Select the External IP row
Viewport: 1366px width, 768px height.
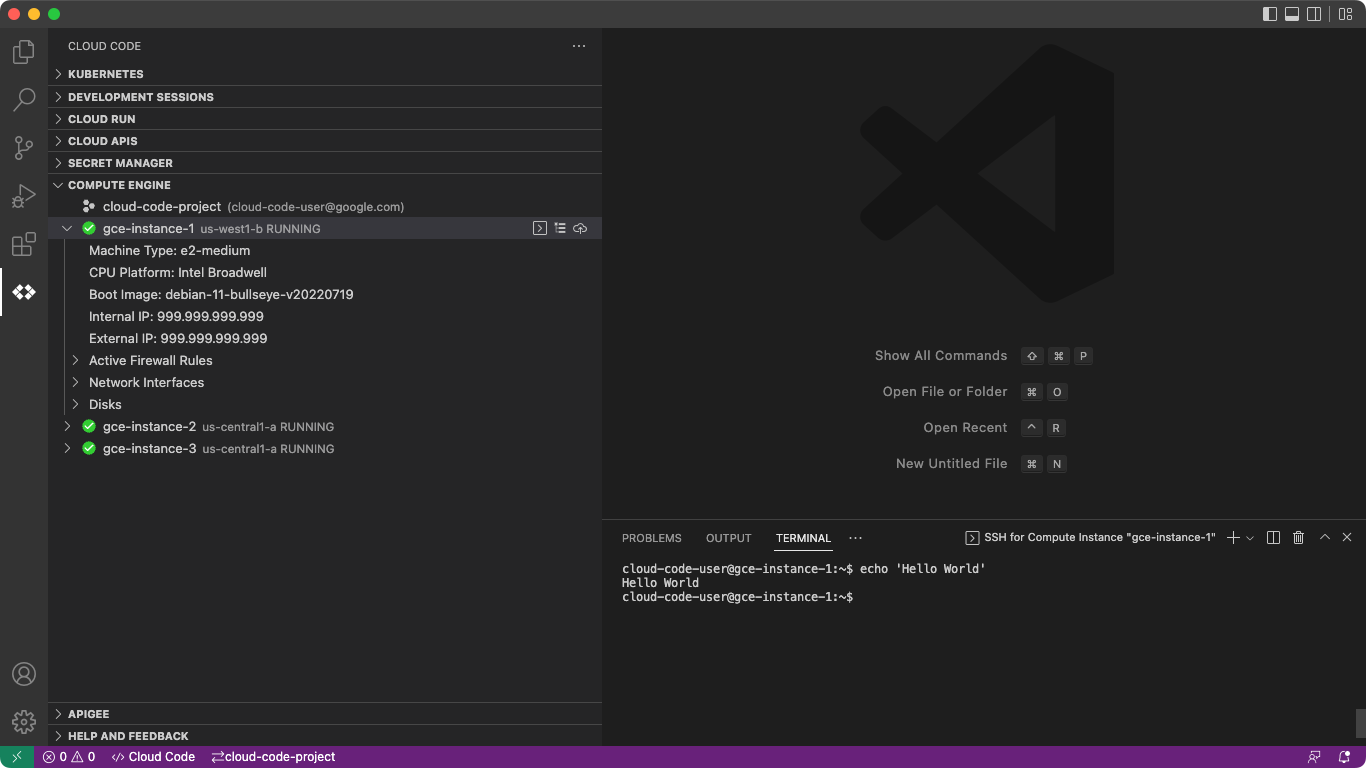pyautogui.click(x=325, y=339)
